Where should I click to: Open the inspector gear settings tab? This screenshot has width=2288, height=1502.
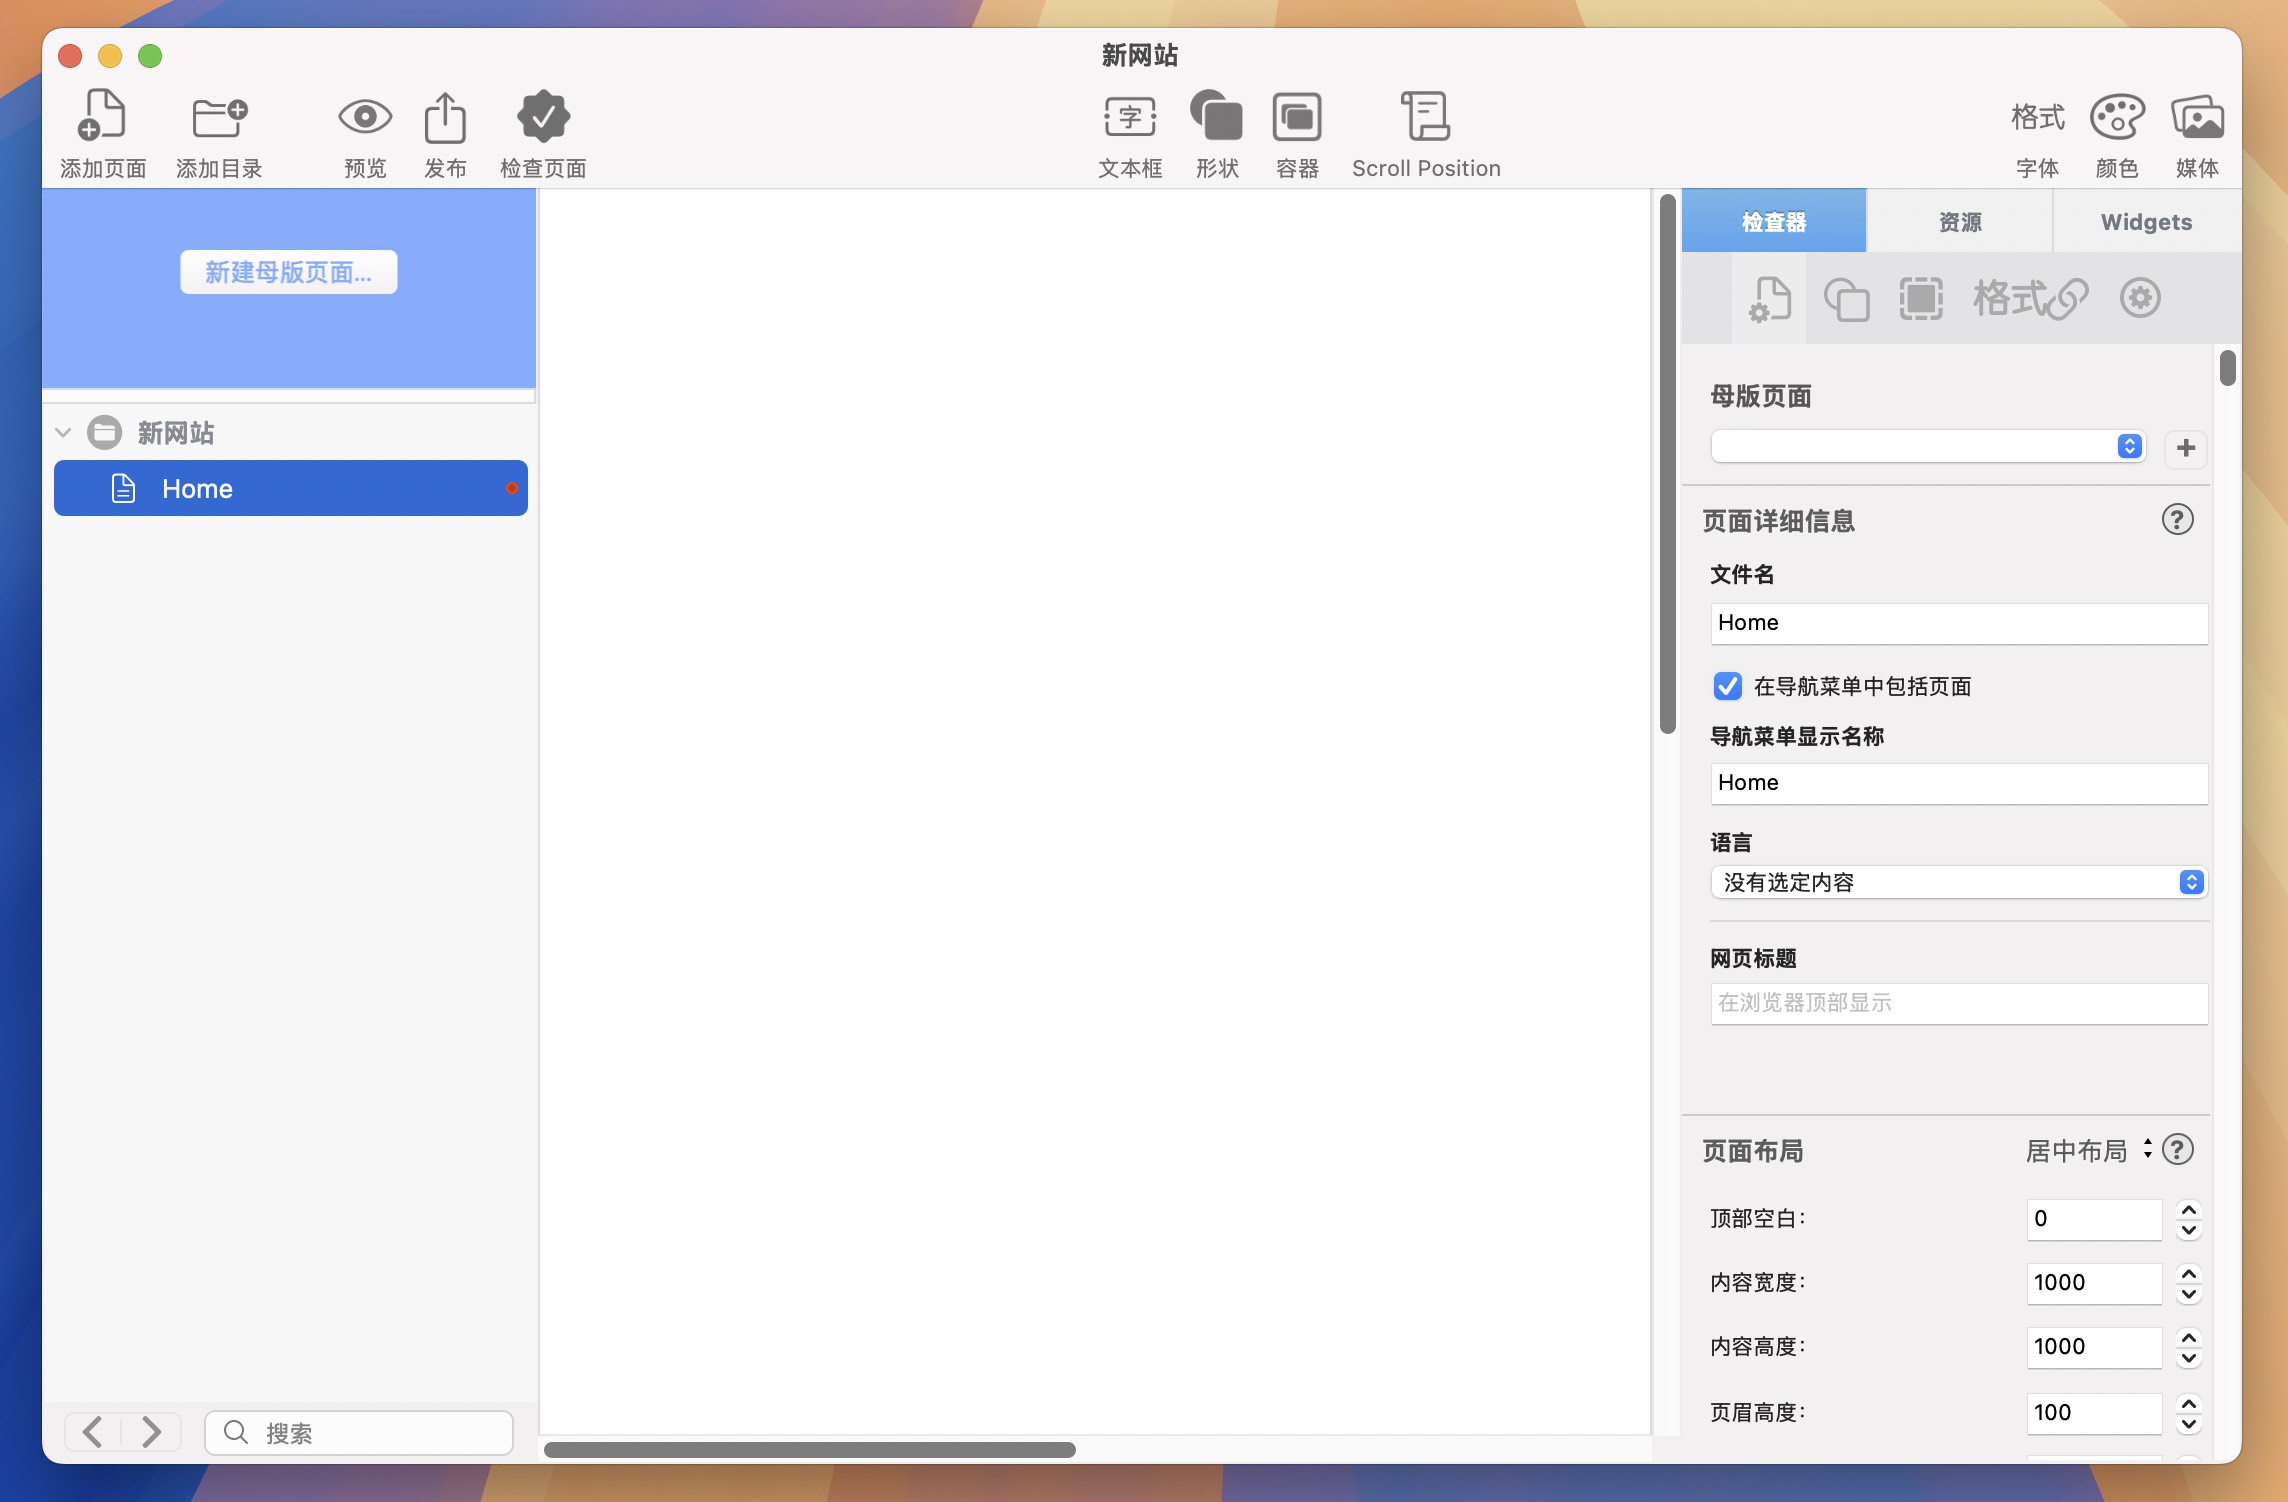click(2140, 298)
